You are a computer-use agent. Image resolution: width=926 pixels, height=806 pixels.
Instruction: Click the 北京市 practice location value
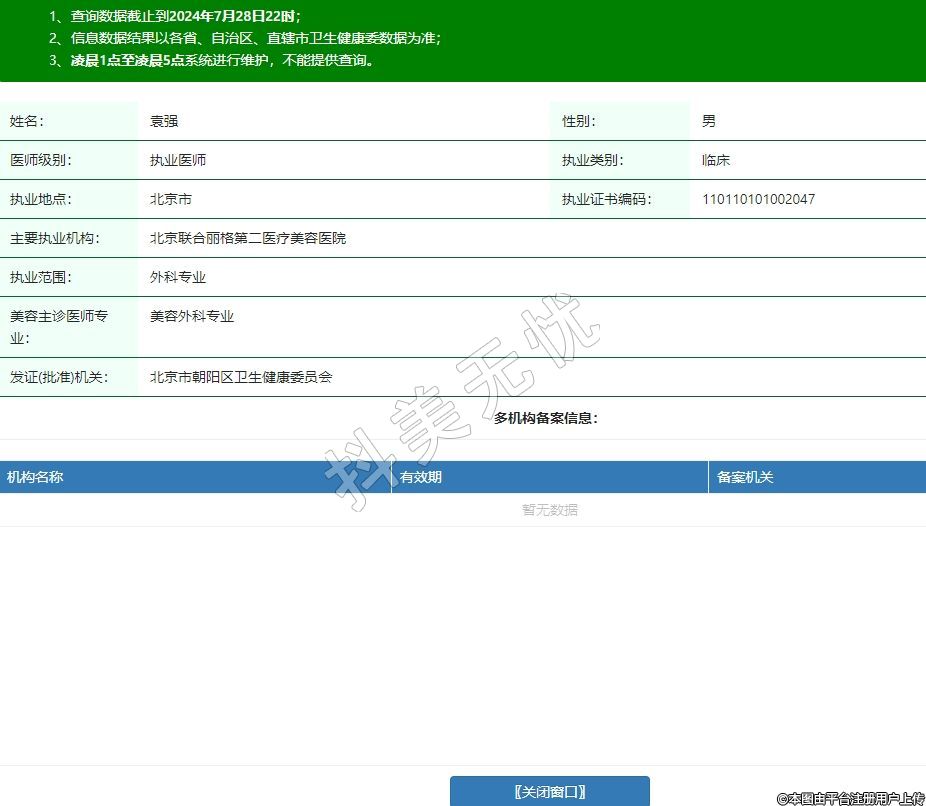171,199
